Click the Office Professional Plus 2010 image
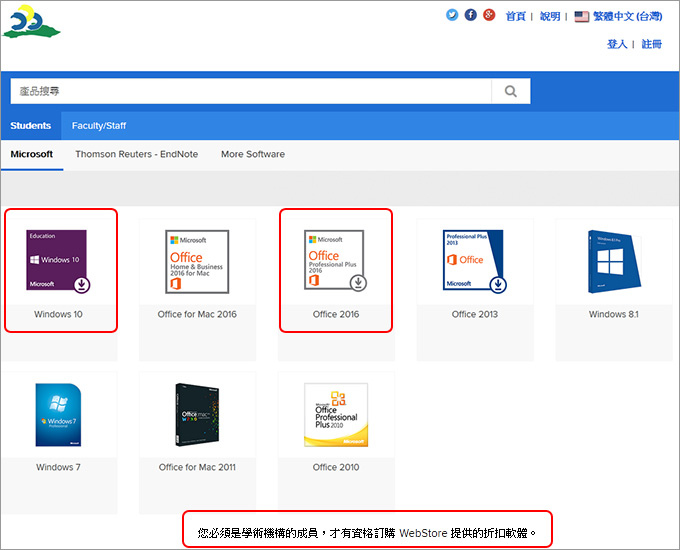The height and width of the screenshot is (550, 680). (336, 415)
